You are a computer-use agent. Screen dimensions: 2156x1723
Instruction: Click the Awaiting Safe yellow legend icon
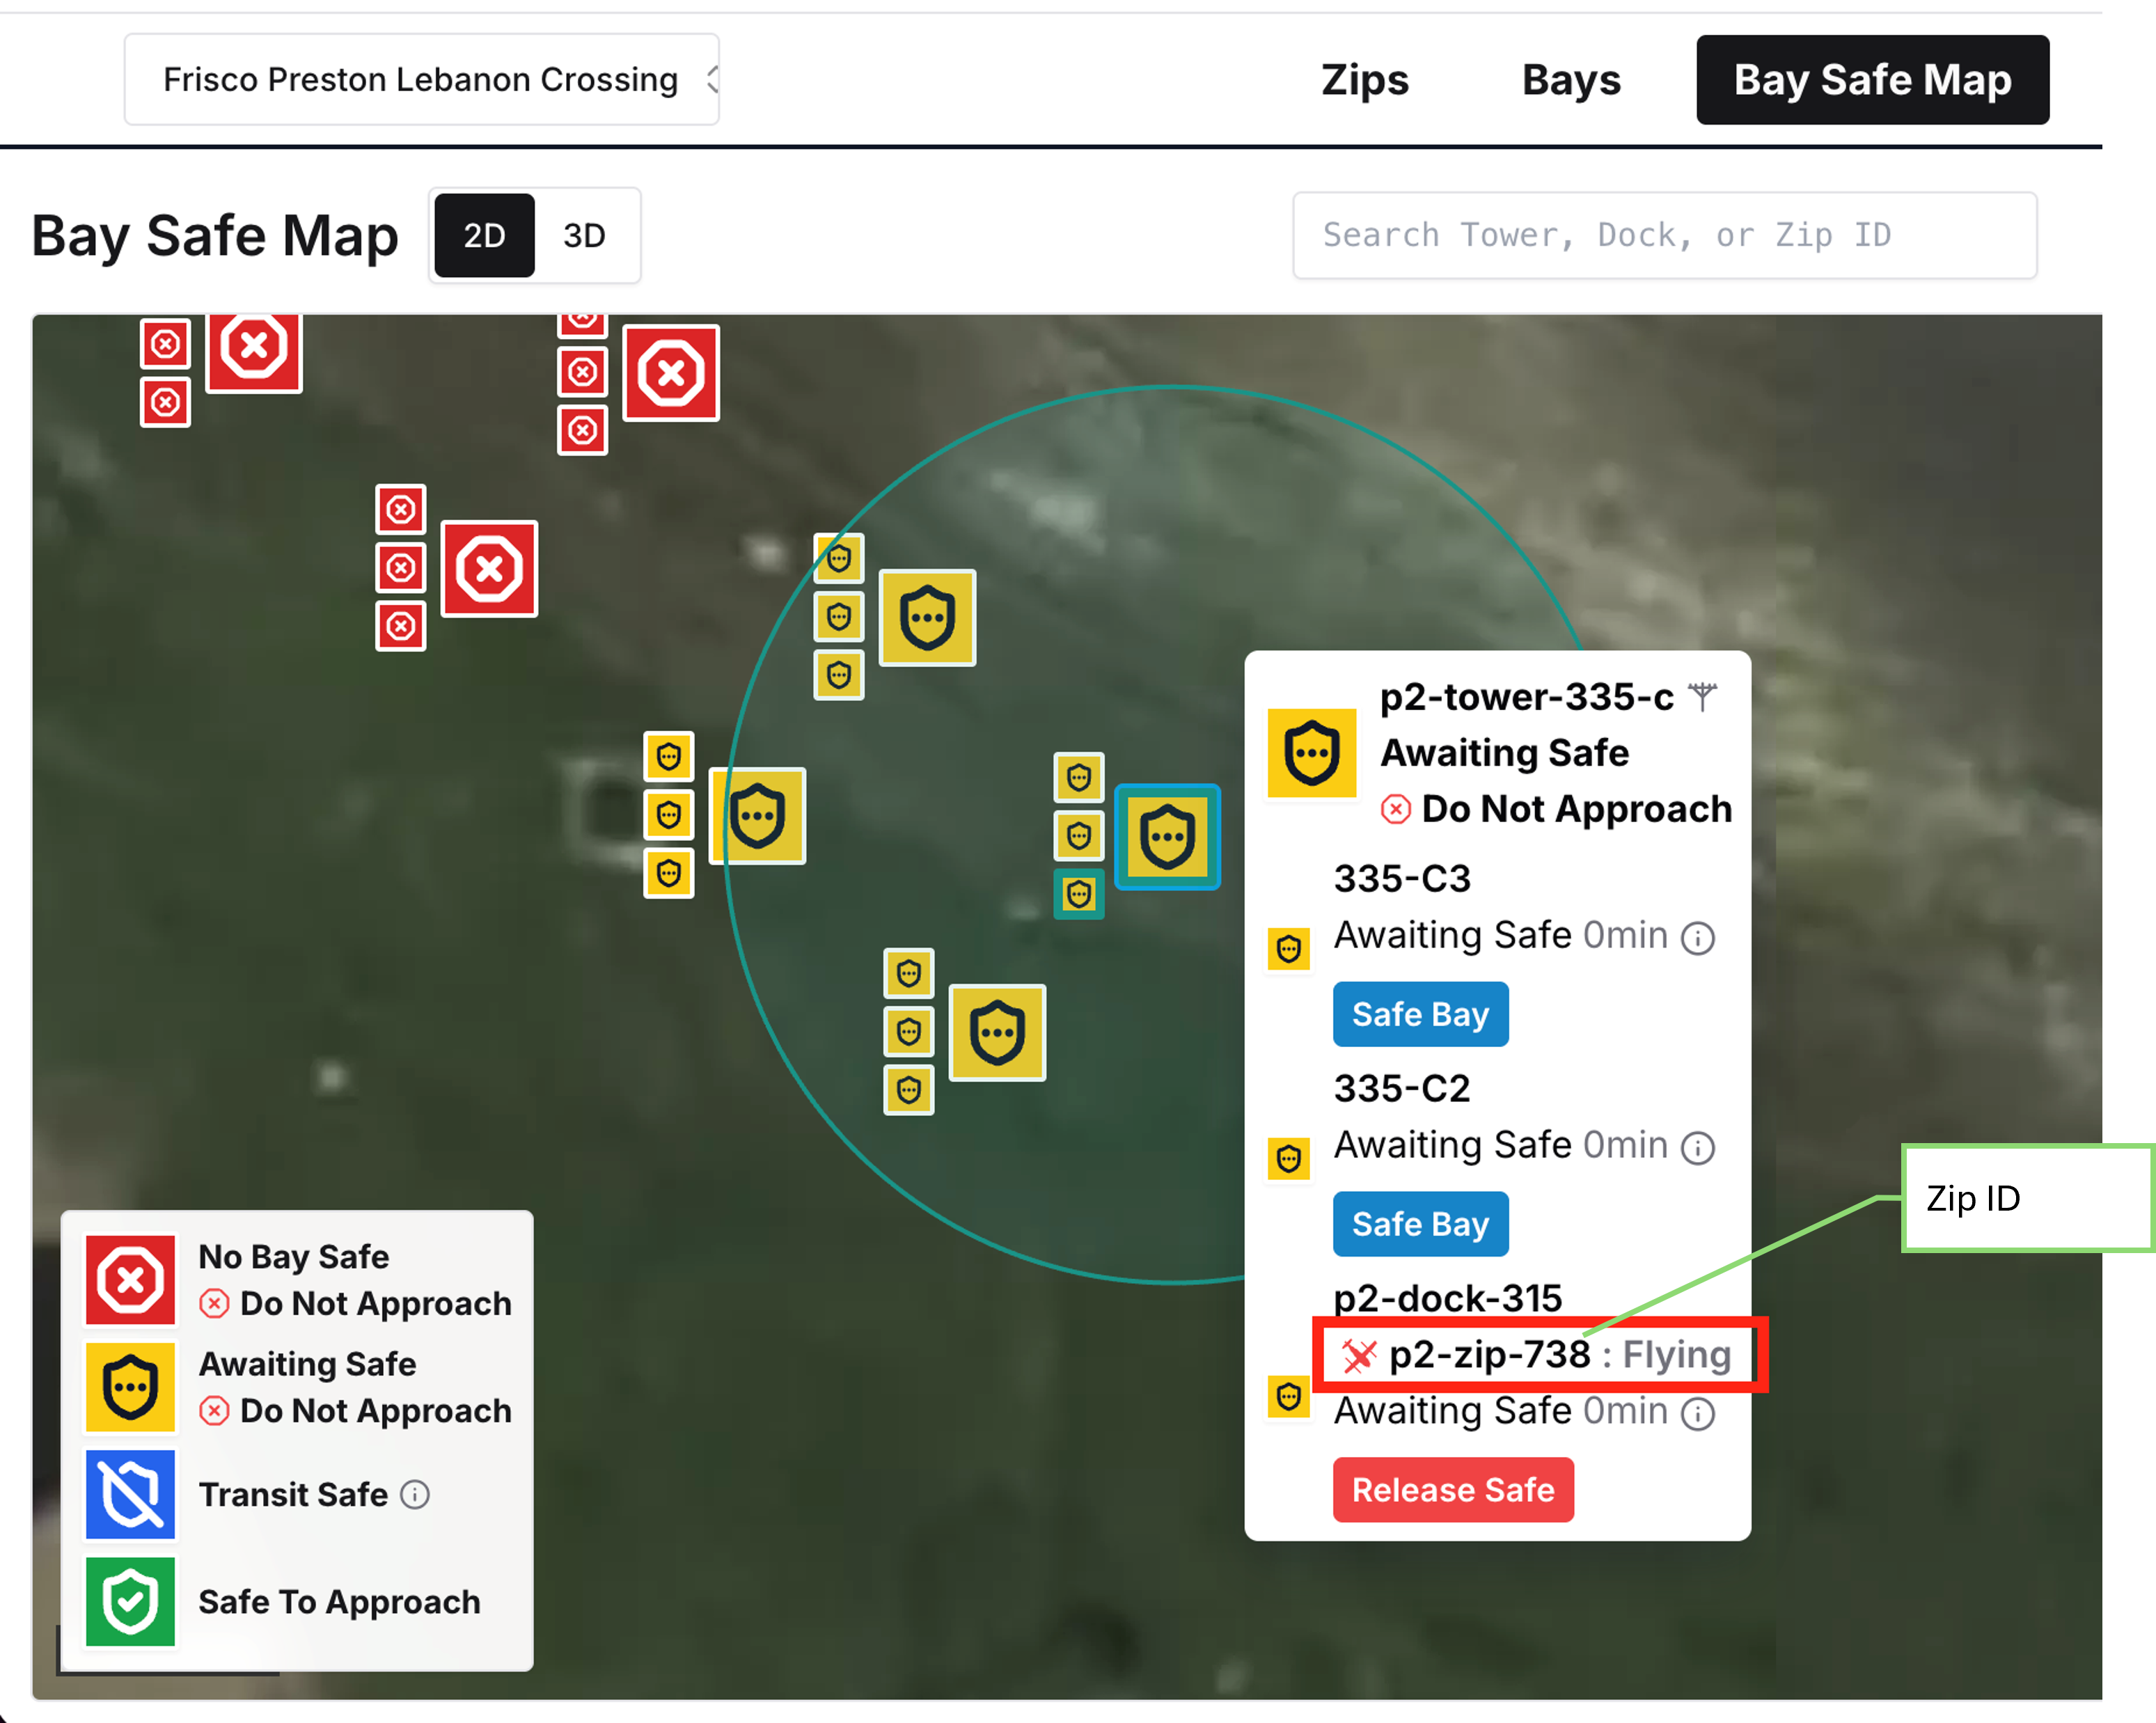(130, 1387)
